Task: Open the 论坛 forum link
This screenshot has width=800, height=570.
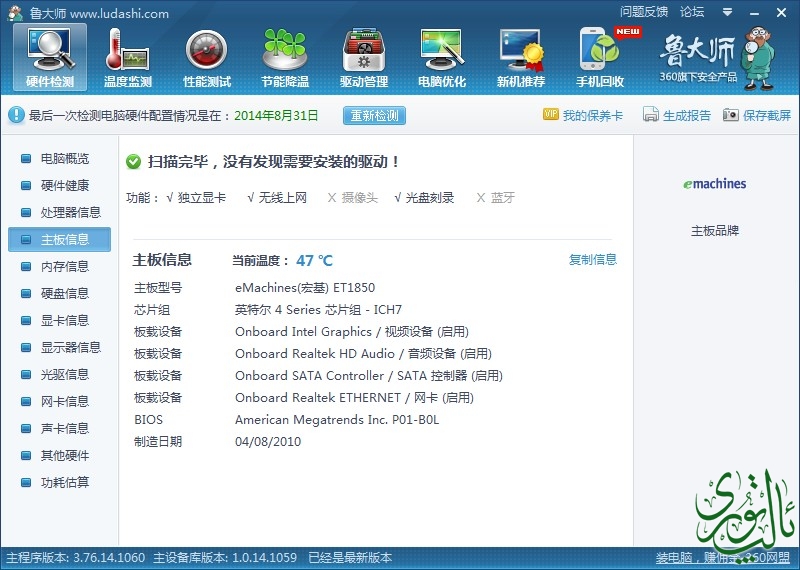Action: [692, 12]
